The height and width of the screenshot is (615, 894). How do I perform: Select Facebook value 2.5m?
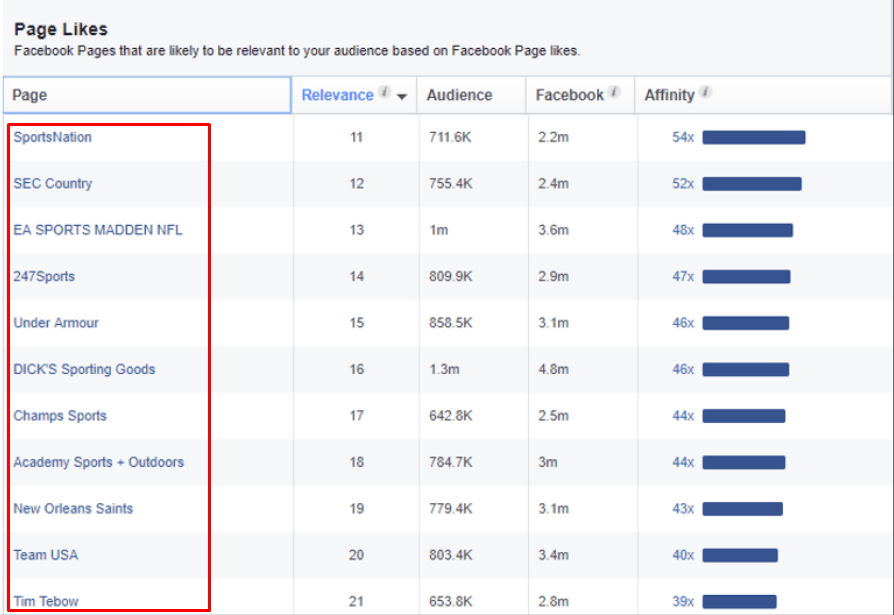click(554, 416)
